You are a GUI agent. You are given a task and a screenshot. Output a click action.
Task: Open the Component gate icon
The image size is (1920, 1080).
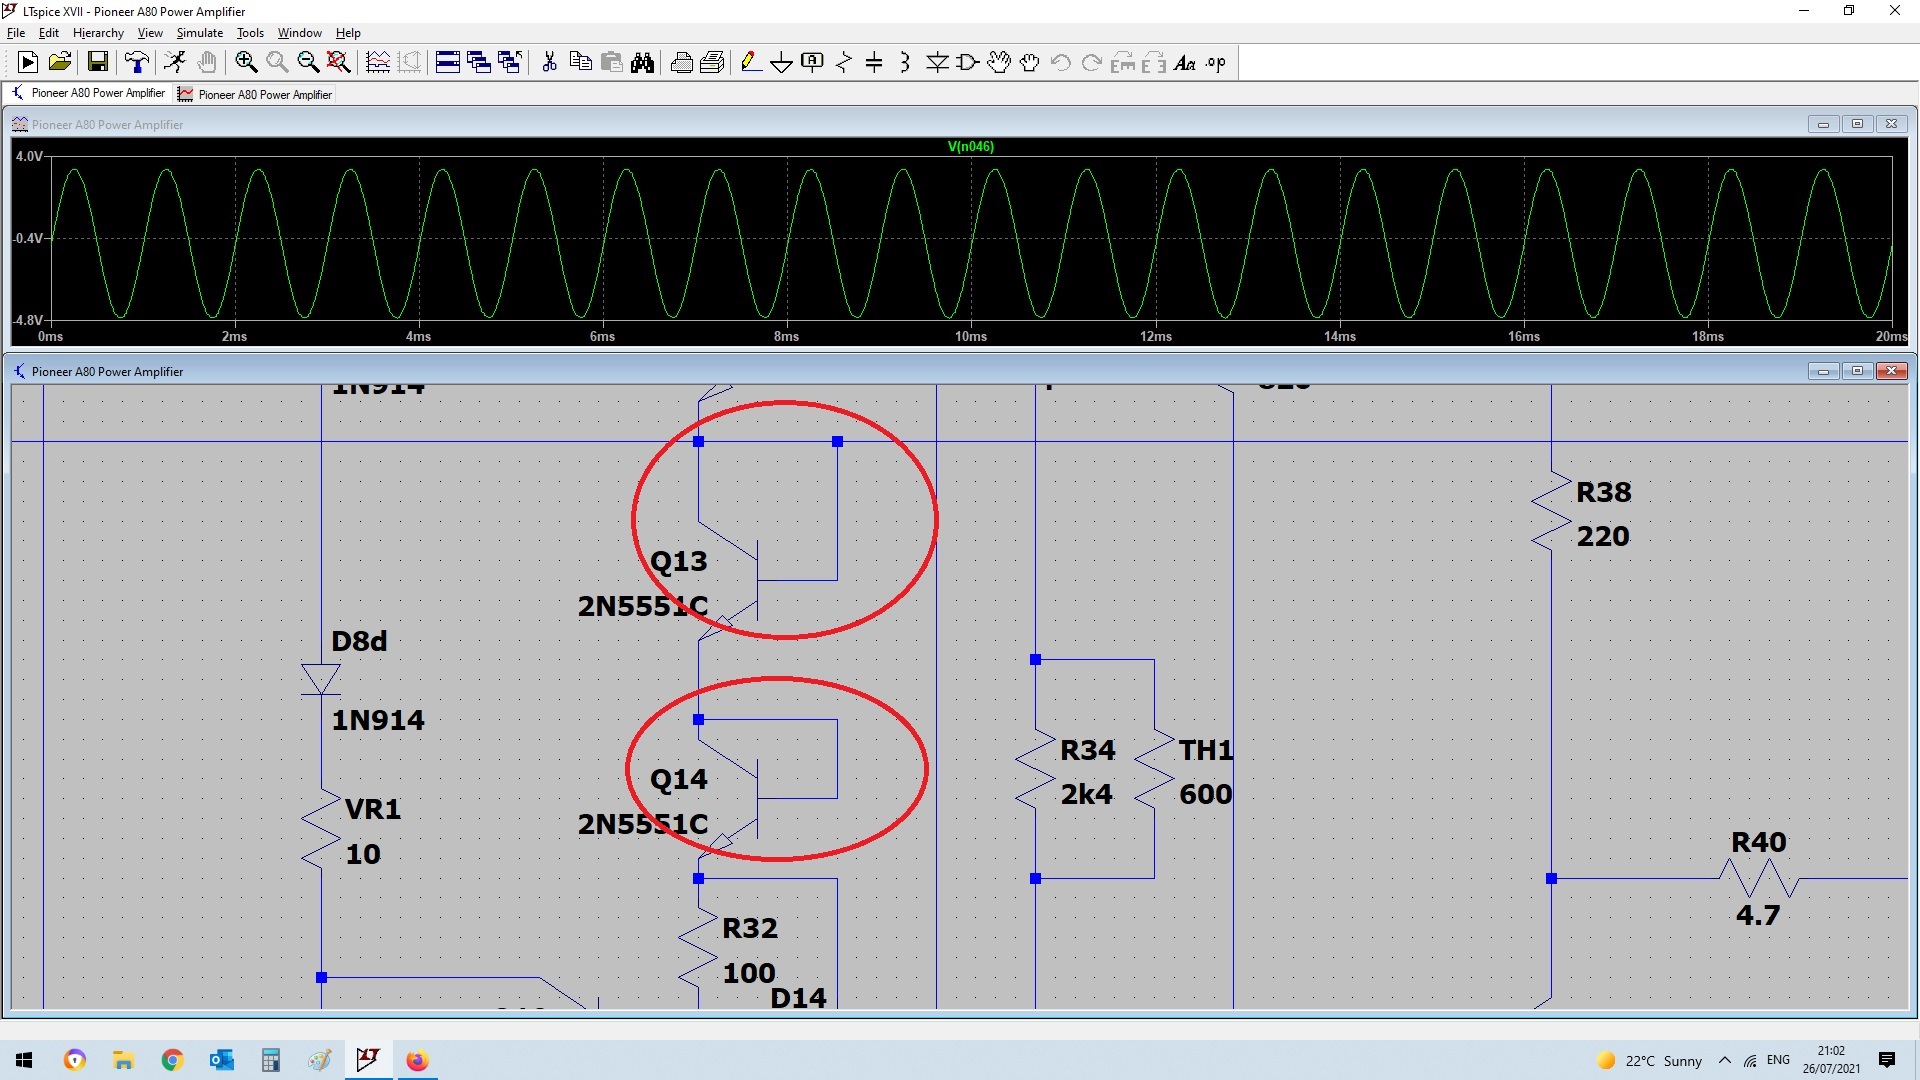(968, 63)
